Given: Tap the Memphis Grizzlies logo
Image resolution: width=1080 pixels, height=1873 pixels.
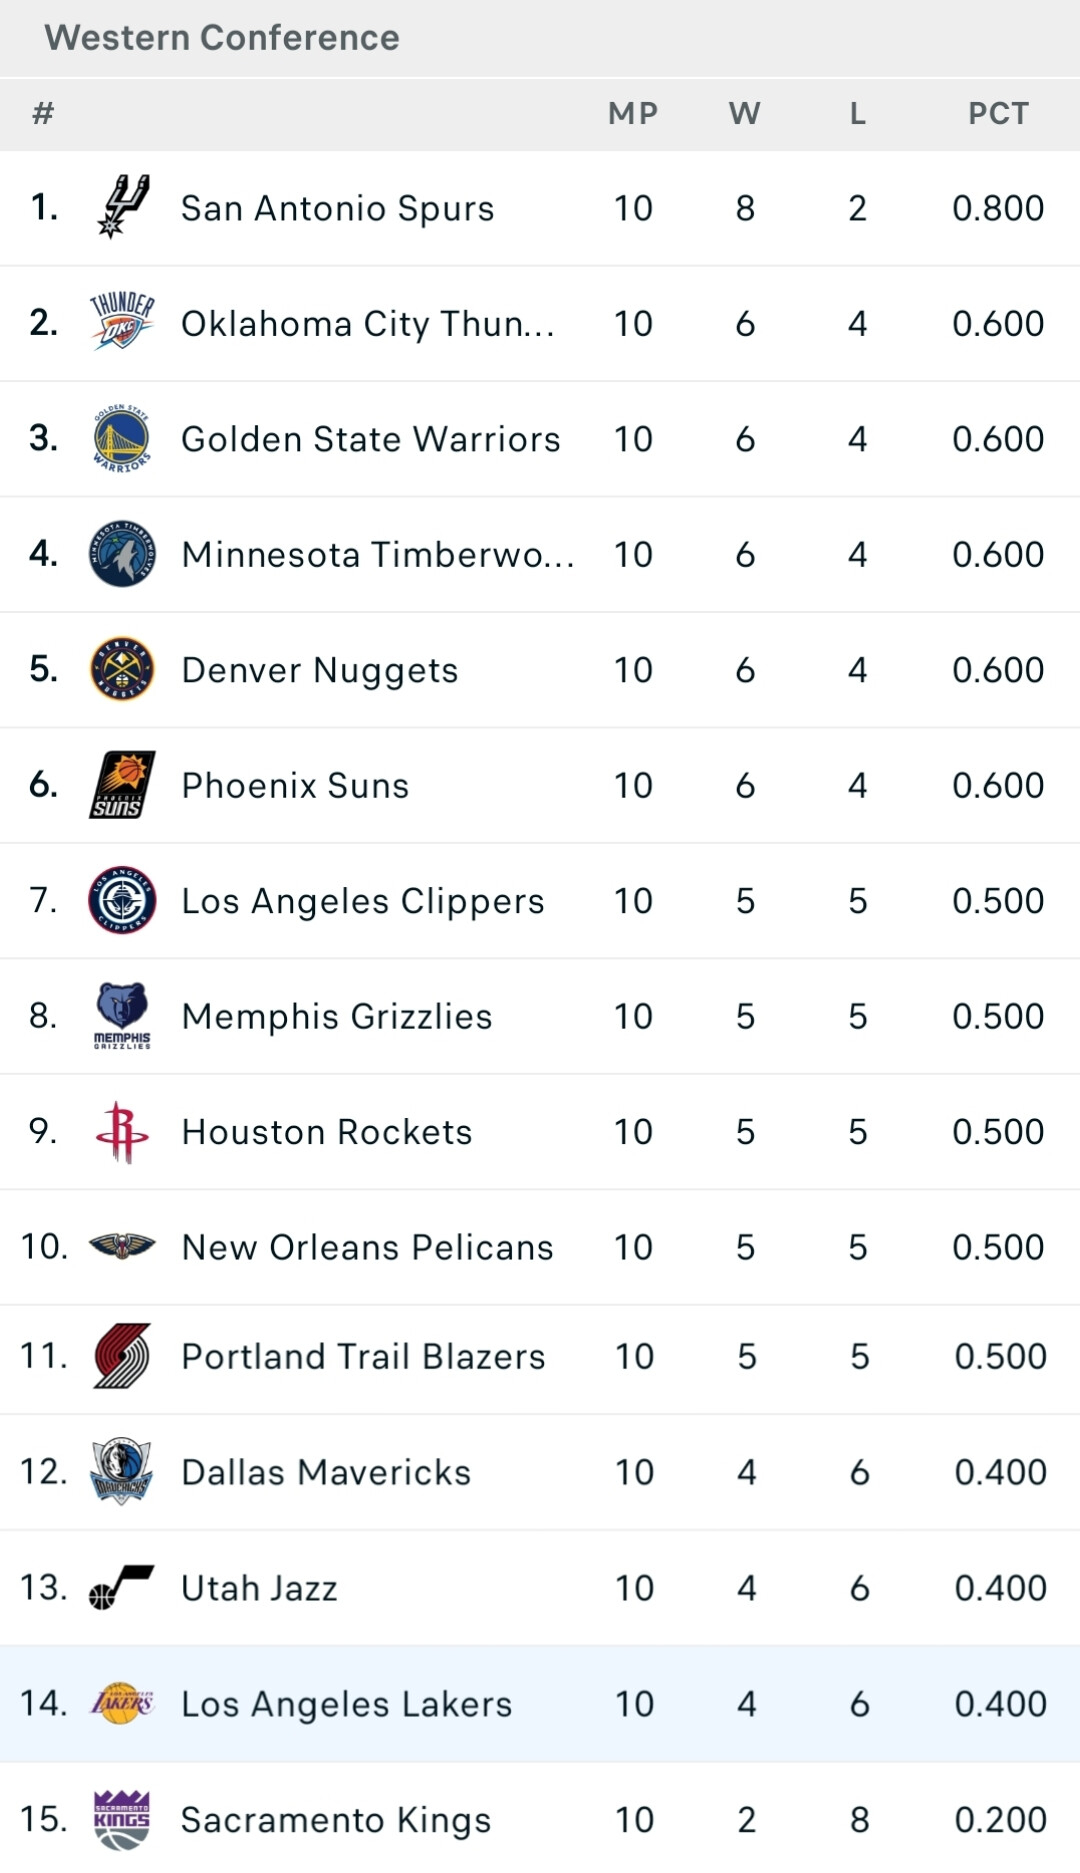Looking at the screenshot, I should coord(122,1016).
